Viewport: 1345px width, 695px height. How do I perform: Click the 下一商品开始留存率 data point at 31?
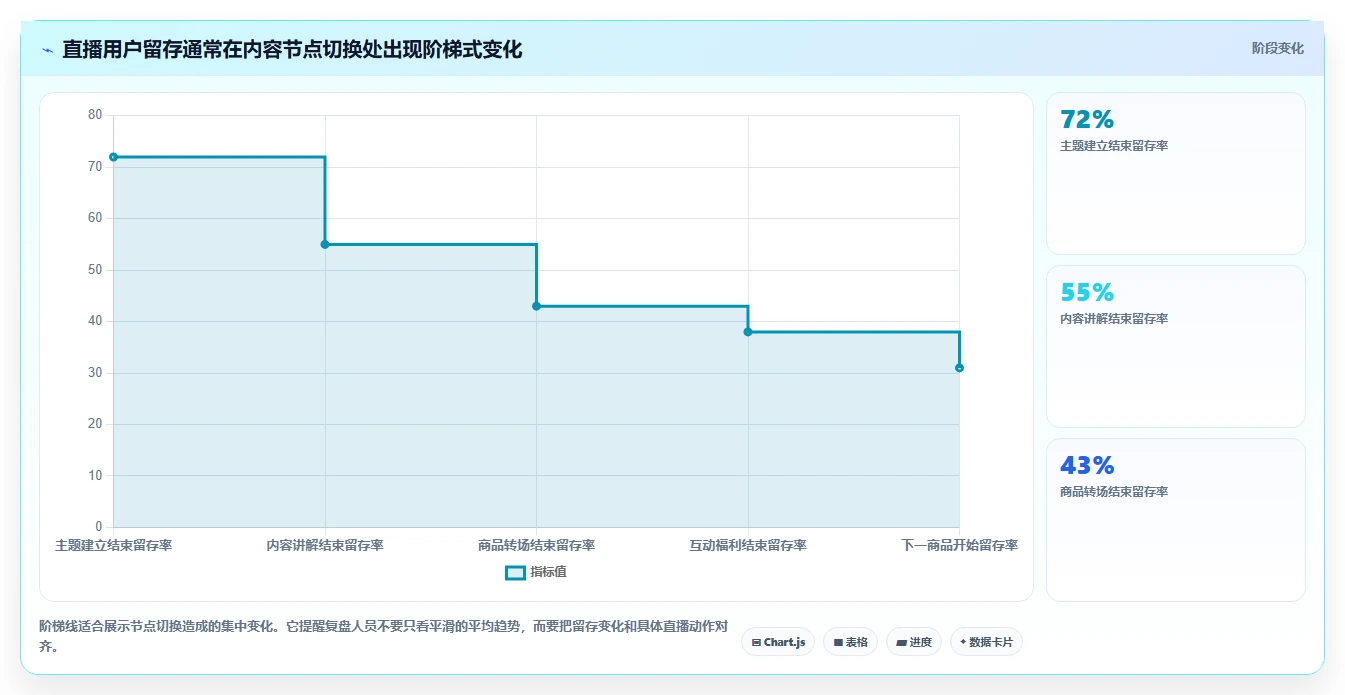click(x=959, y=368)
